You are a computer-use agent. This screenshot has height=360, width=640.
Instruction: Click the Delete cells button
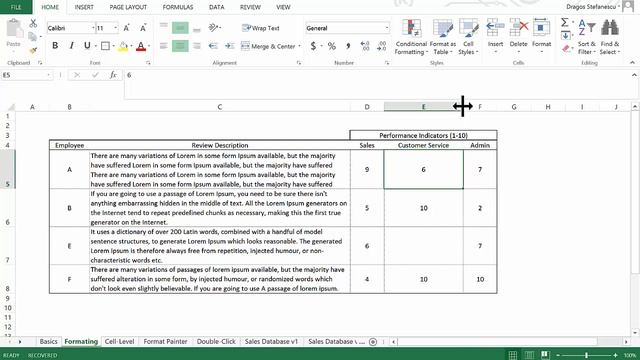pos(518,36)
